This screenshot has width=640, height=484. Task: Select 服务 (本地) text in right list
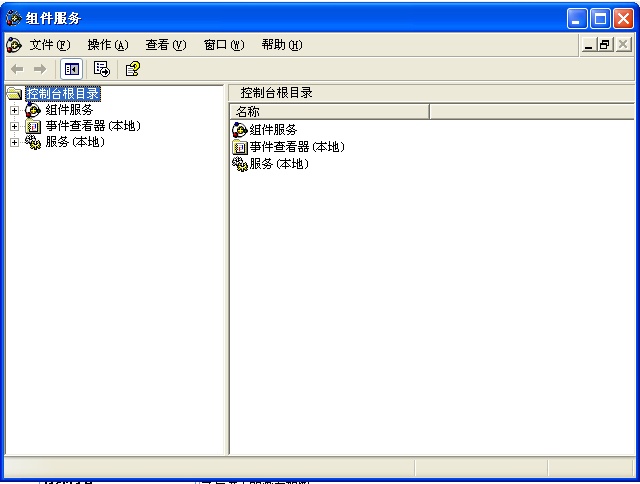[x=279, y=164]
